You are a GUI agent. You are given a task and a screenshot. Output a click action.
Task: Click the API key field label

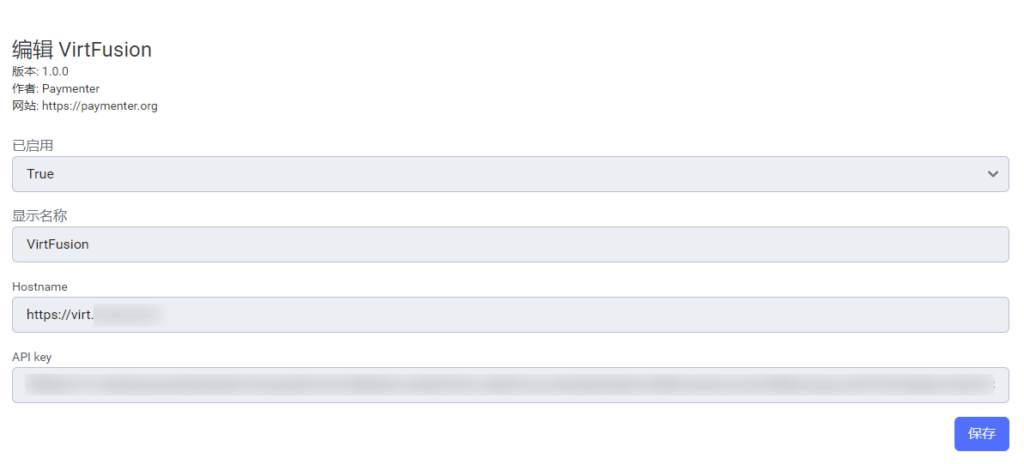point(32,357)
